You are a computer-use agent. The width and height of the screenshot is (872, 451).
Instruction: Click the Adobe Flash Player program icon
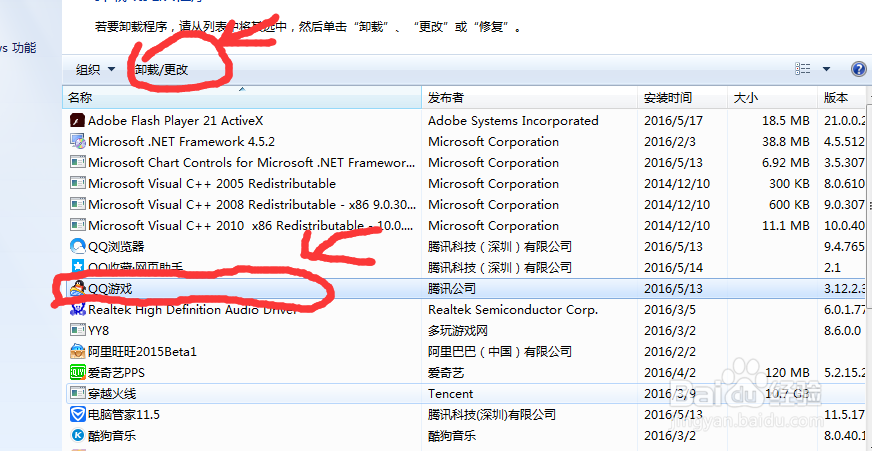(77, 120)
